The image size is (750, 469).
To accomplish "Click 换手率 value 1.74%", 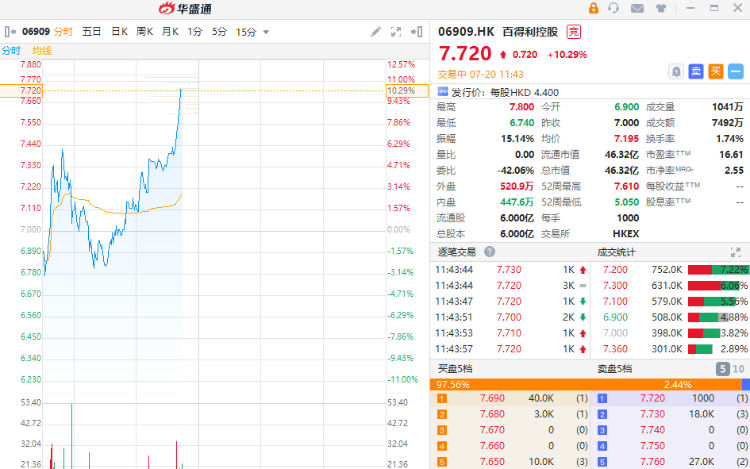I will pyautogui.click(x=730, y=139).
